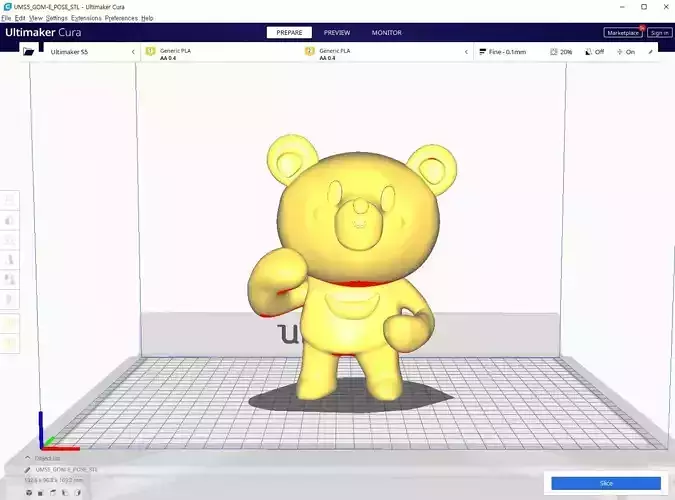This screenshot has height=500, width=675.
Task: Open the Help menu
Action: [x=147, y=18]
